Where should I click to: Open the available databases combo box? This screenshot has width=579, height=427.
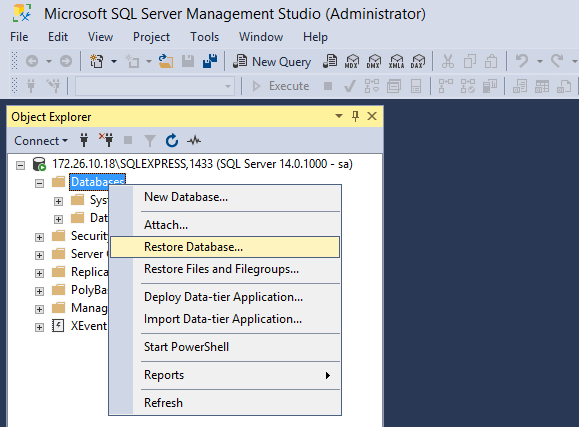(155, 86)
